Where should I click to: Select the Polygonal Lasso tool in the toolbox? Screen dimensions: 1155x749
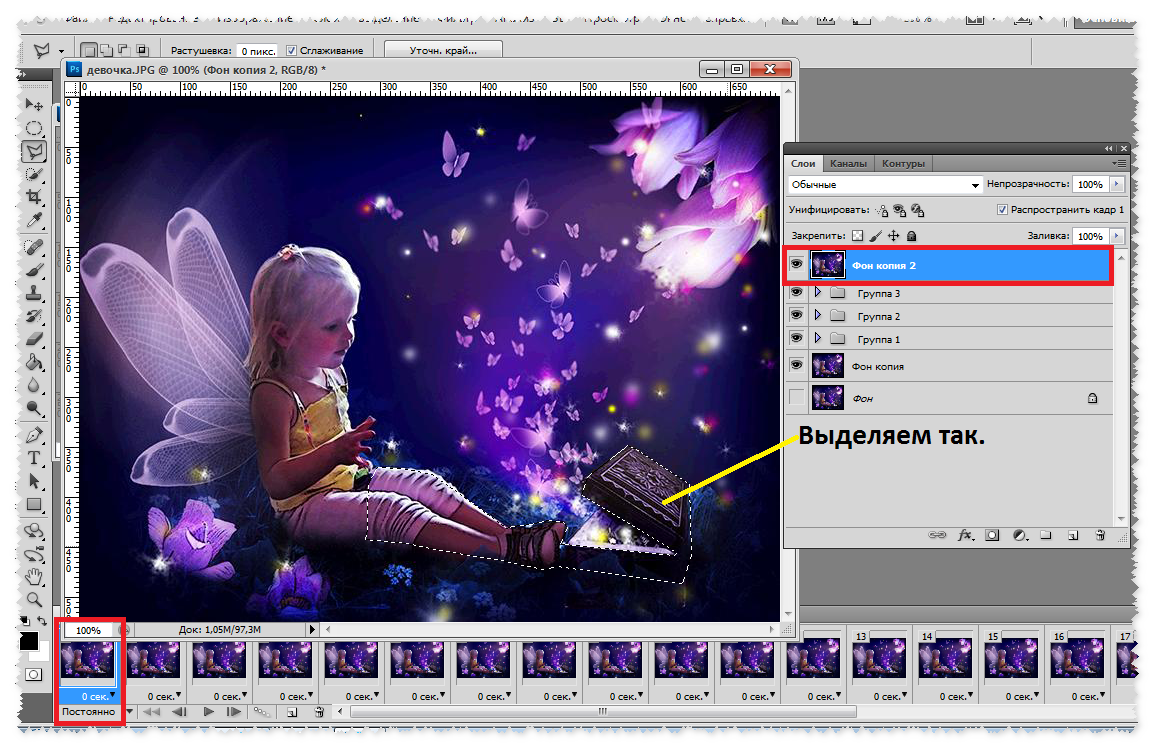click(x=34, y=152)
